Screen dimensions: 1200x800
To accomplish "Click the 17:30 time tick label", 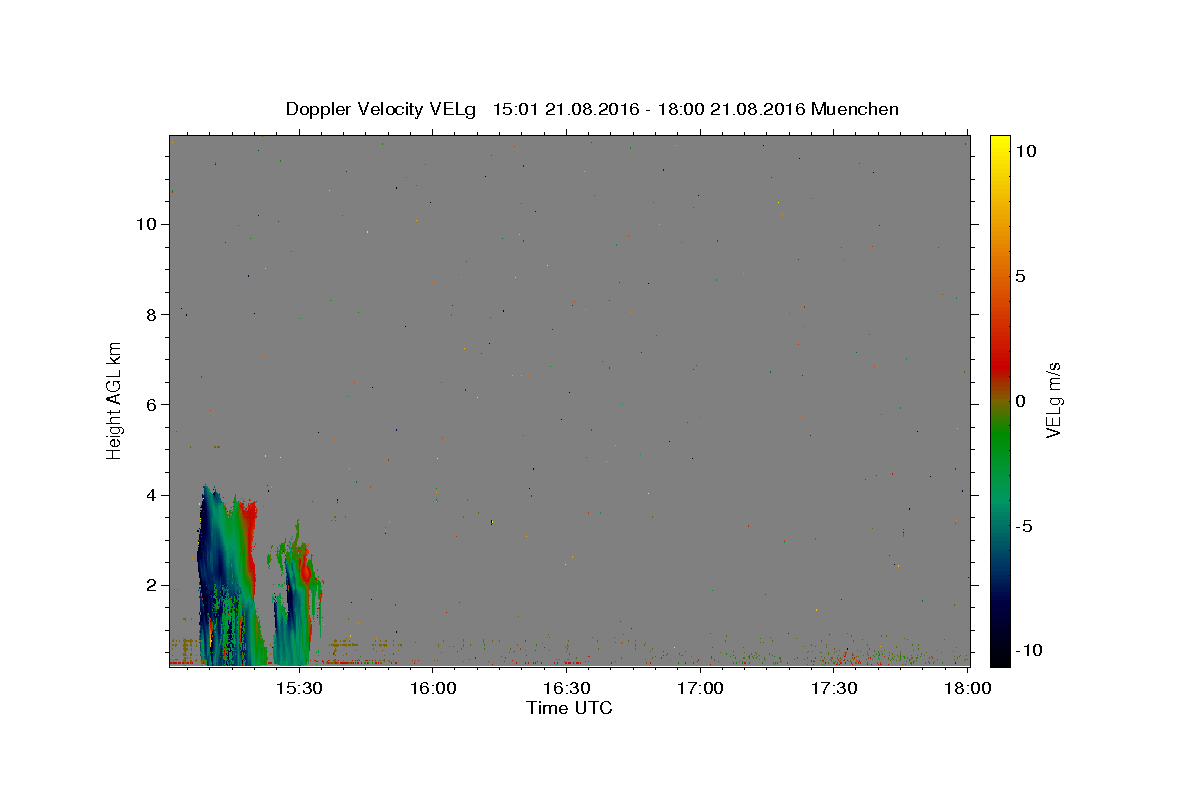I will (x=834, y=688).
